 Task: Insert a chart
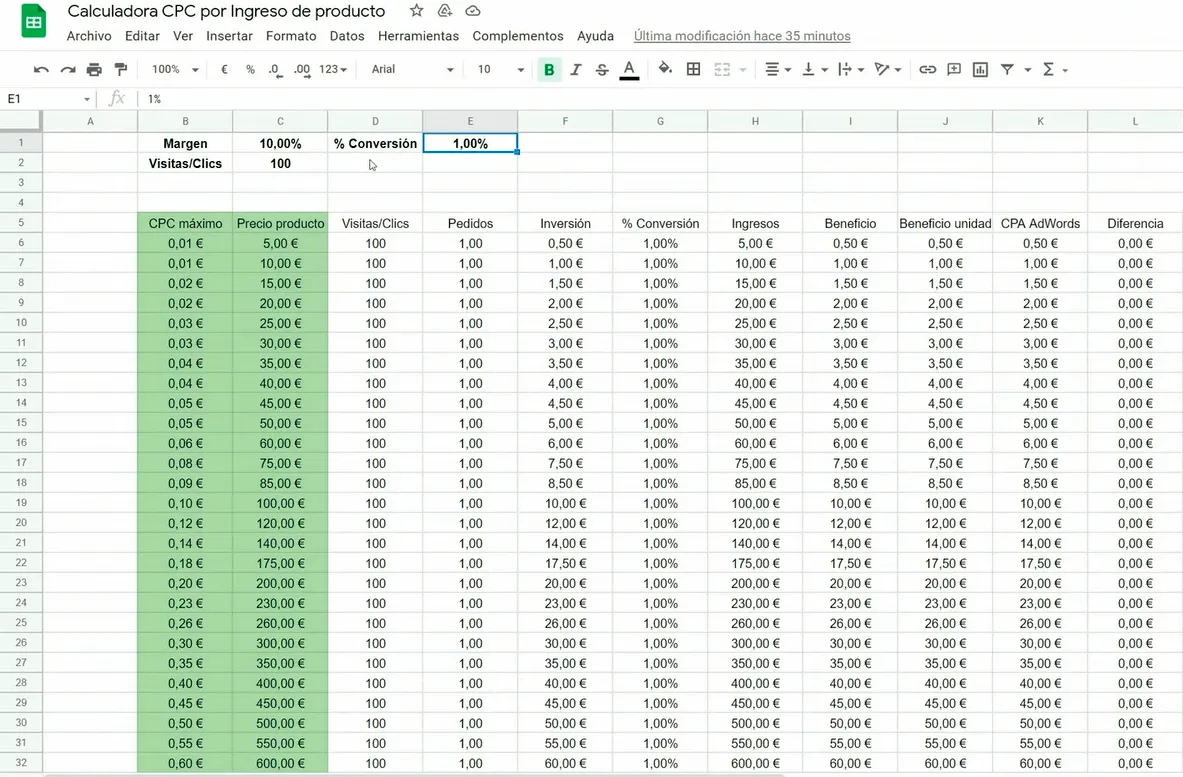[x=981, y=69]
